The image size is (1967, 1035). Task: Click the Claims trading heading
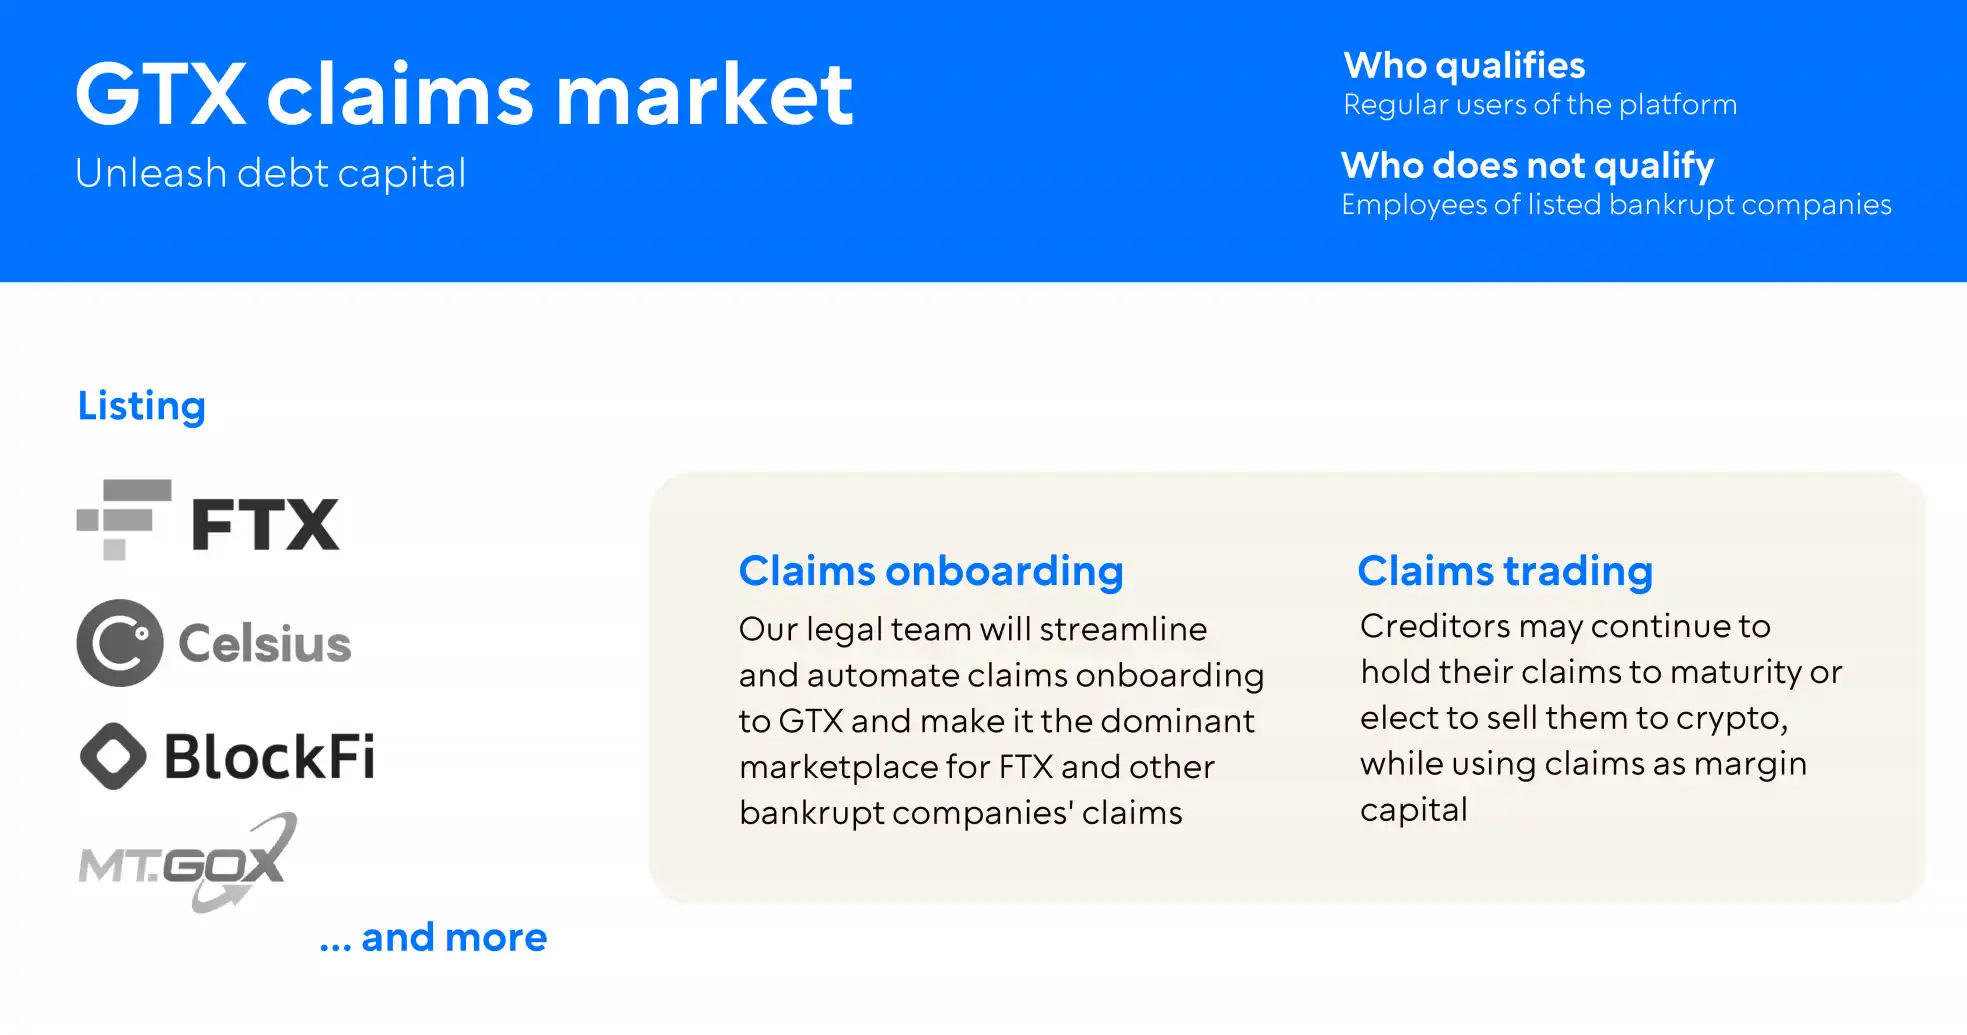(1505, 571)
